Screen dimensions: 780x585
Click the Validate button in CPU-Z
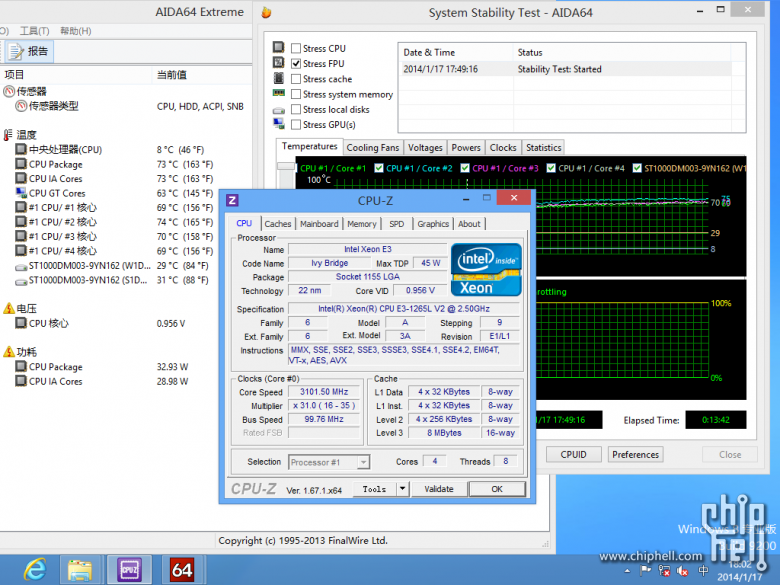439,489
